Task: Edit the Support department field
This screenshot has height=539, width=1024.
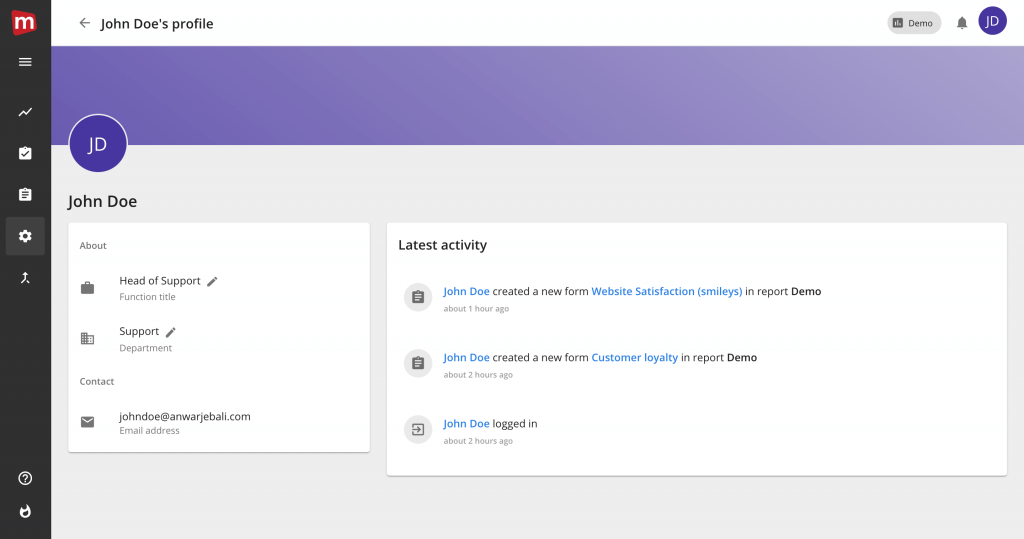Action: pyautogui.click(x=171, y=332)
